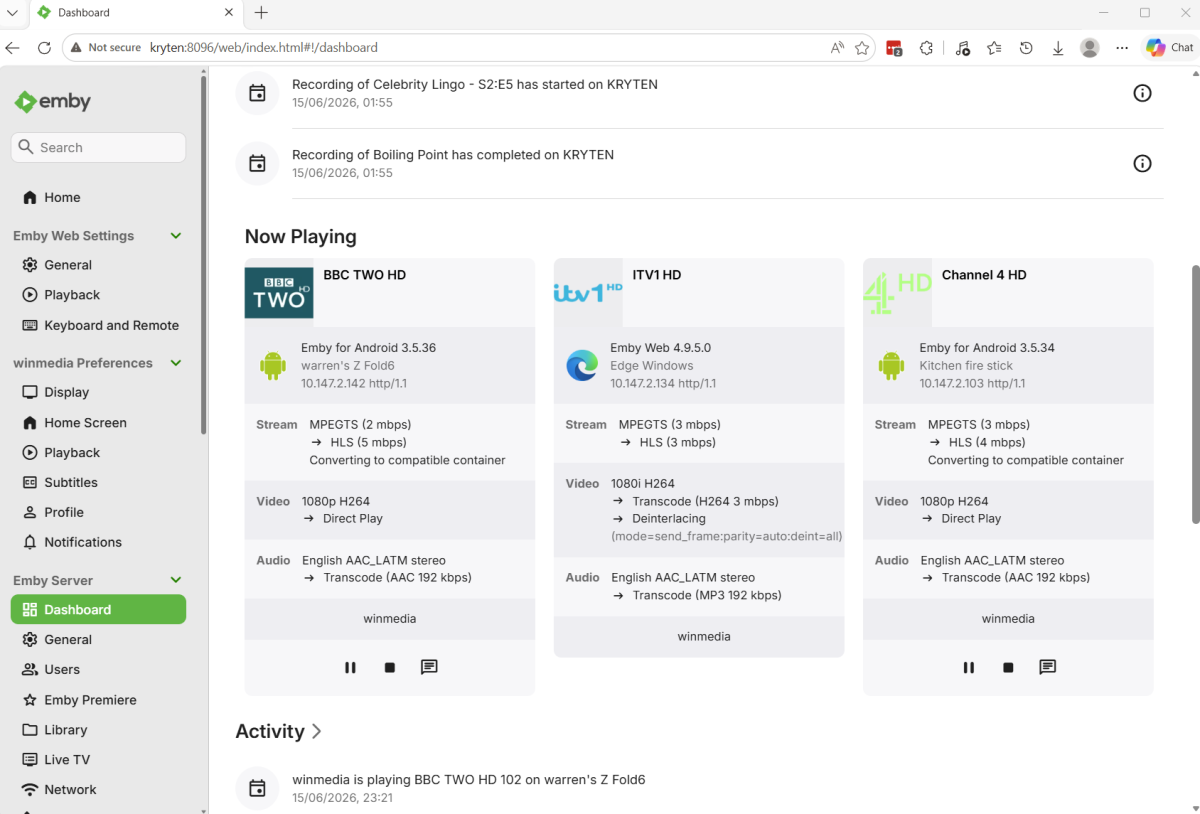Click the Not secure site indicator

(106, 47)
